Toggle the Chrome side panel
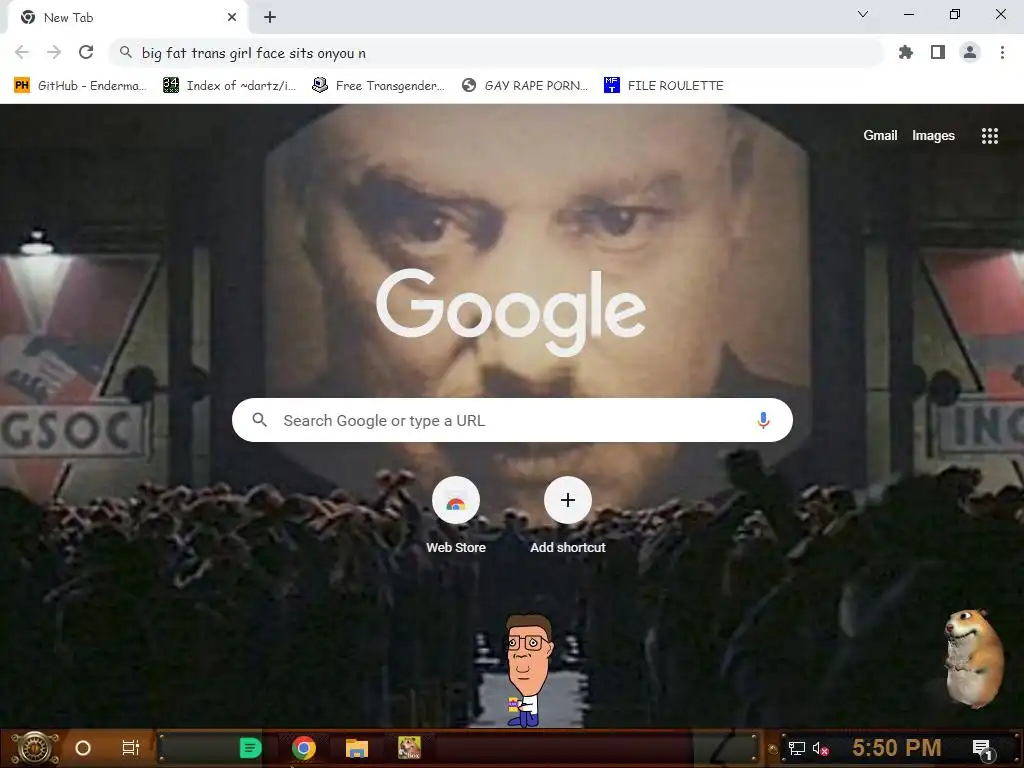Viewport: 1024px width, 768px height. [938, 52]
